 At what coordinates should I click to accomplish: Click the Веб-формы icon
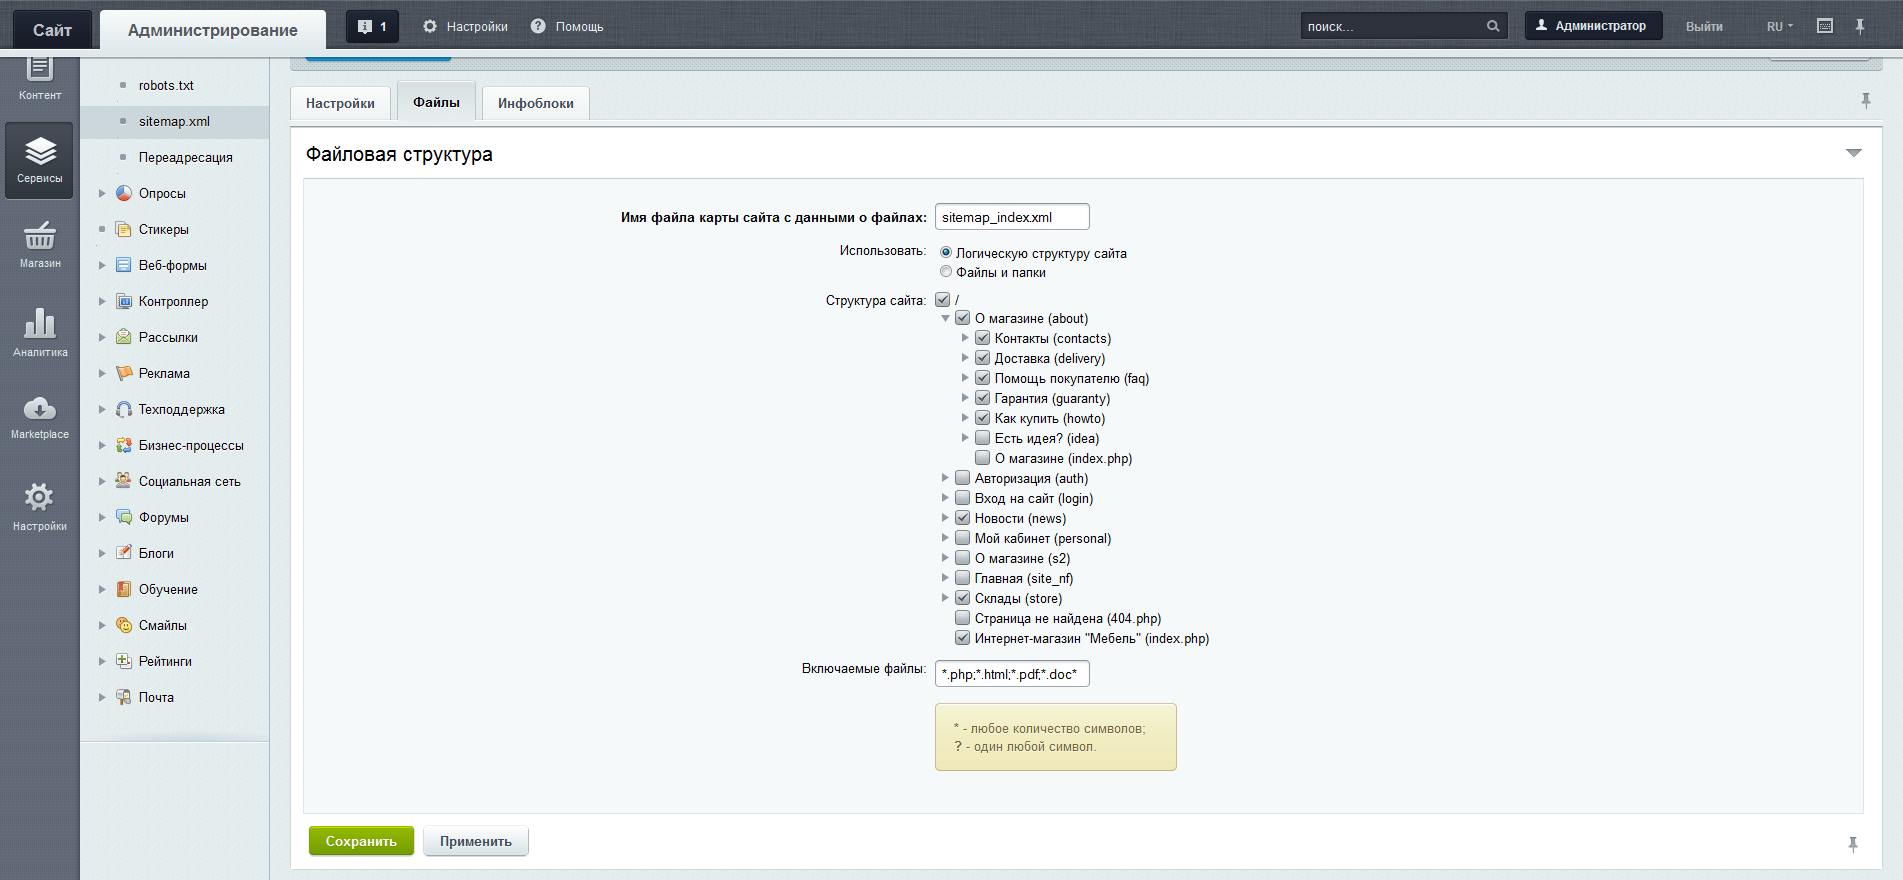click(124, 265)
